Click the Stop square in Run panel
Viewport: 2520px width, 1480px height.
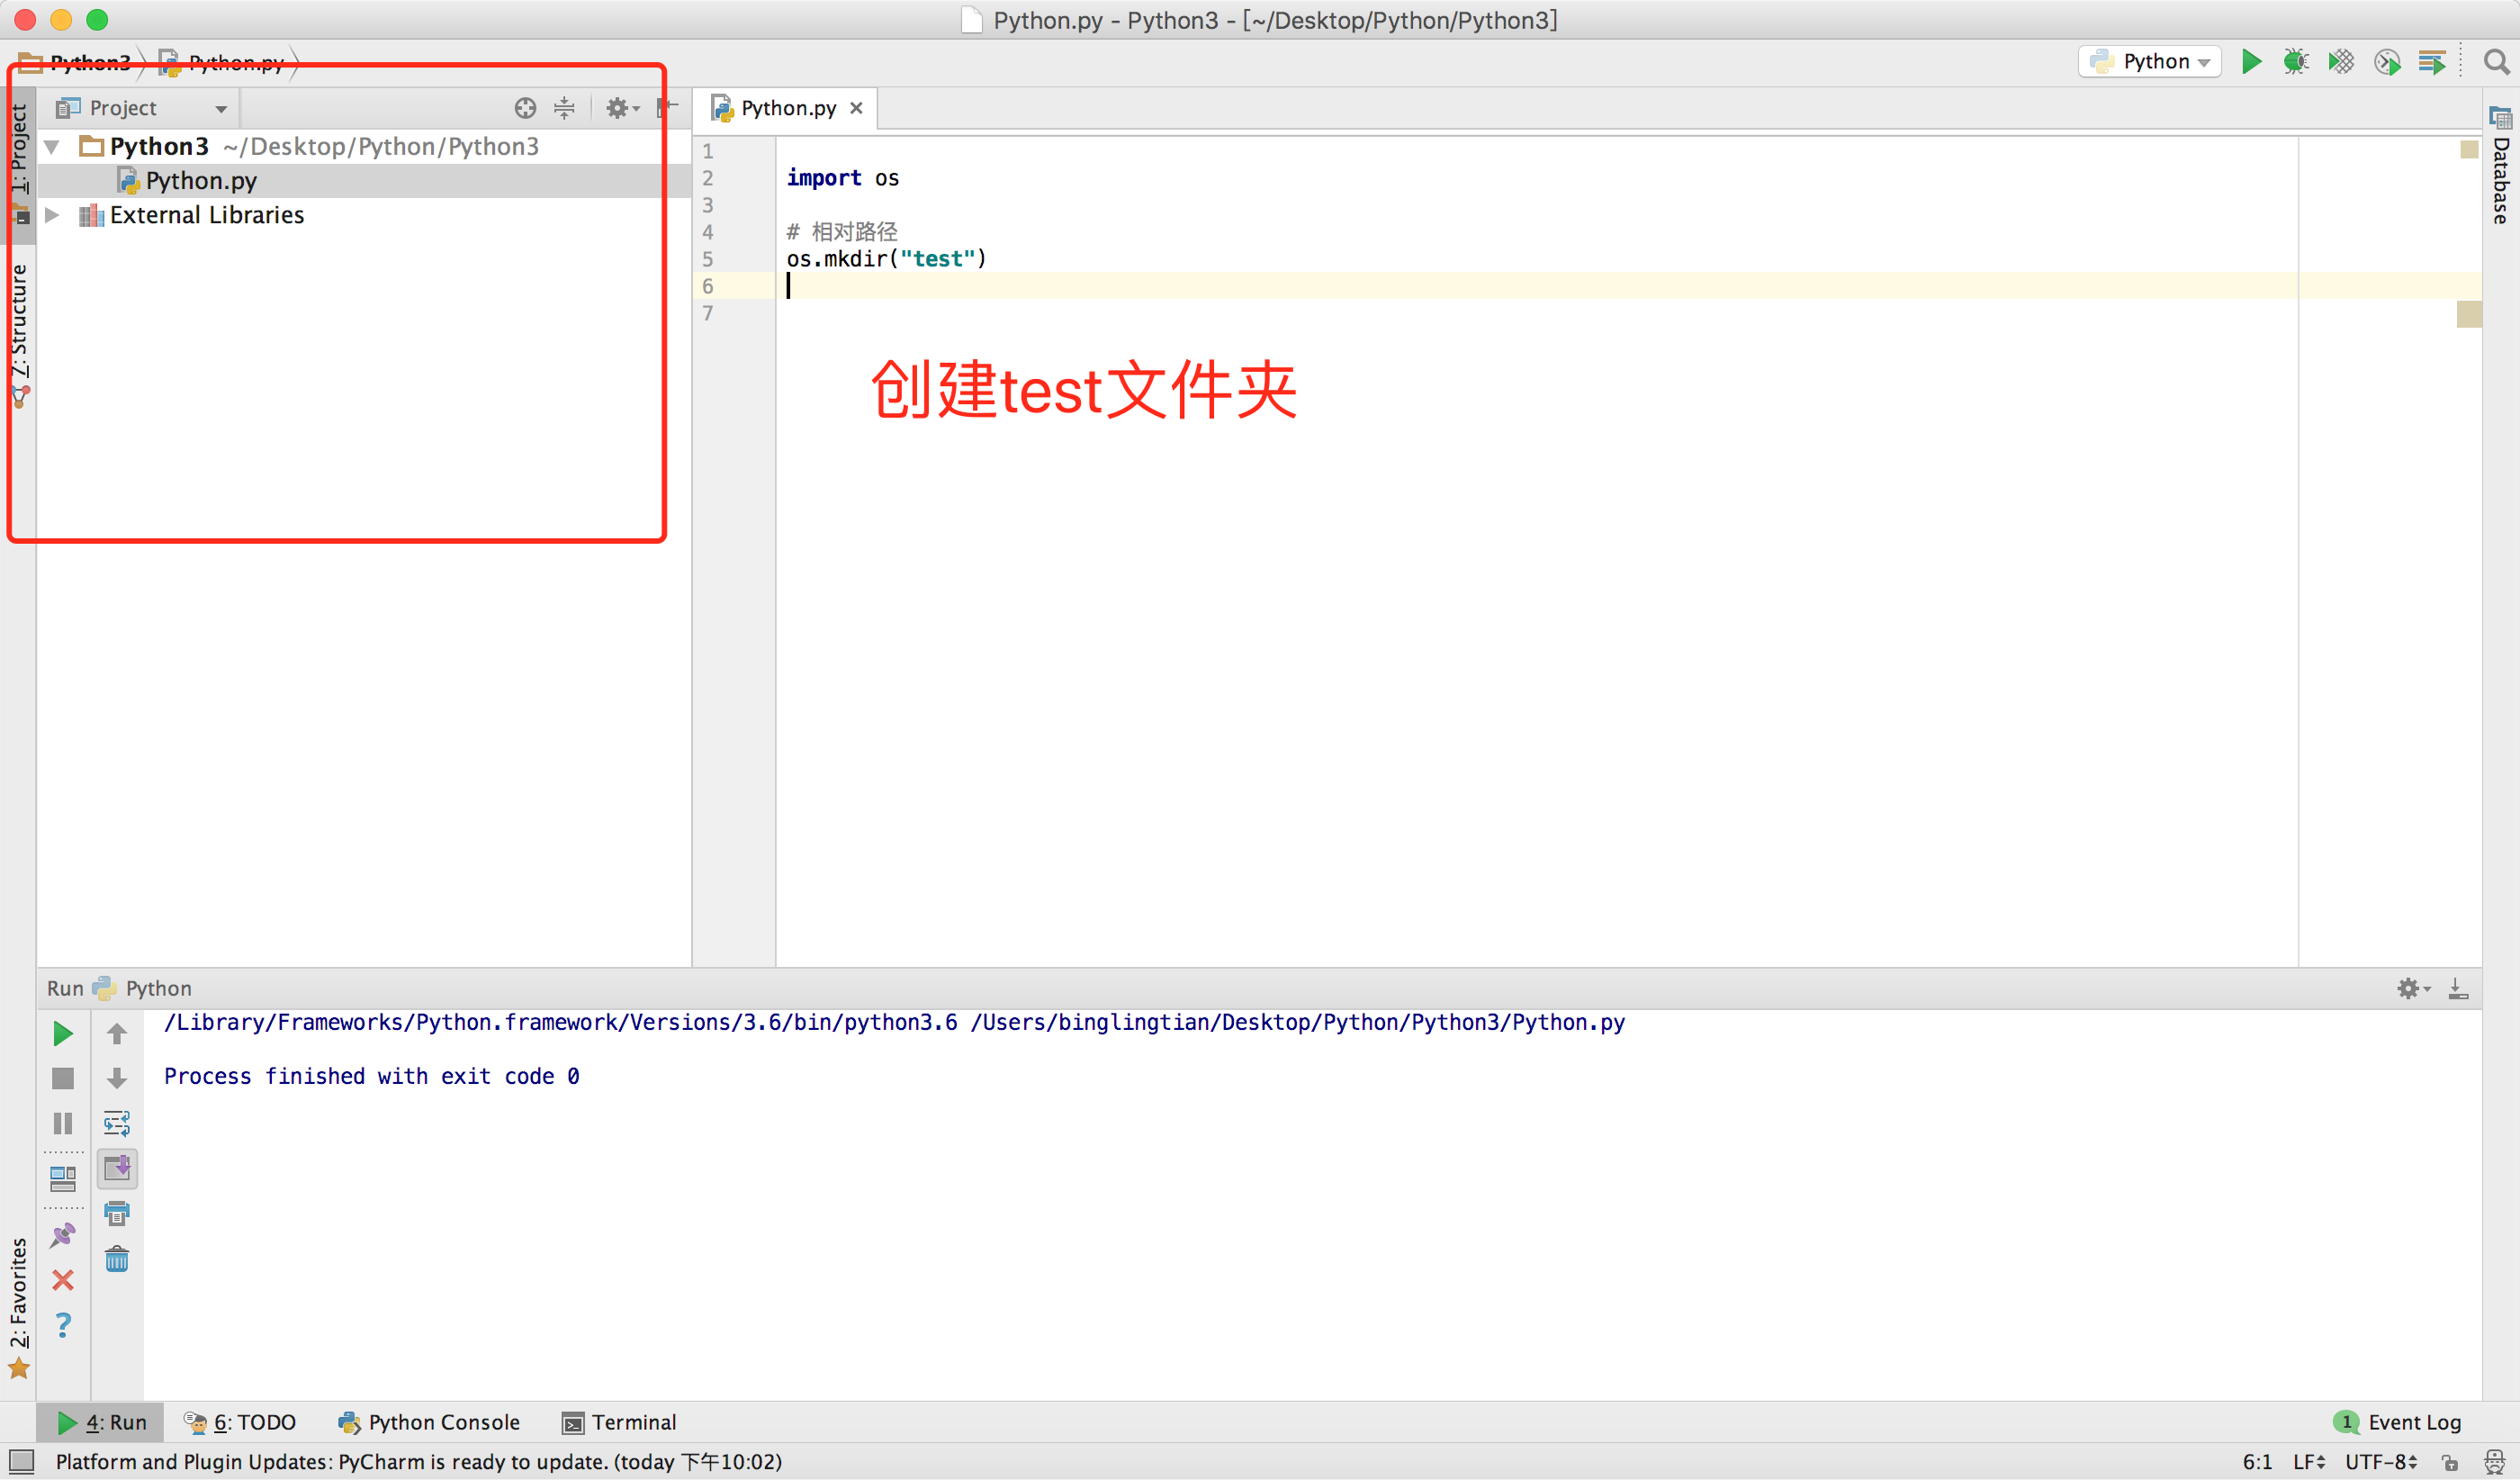[x=62, y=1078]
